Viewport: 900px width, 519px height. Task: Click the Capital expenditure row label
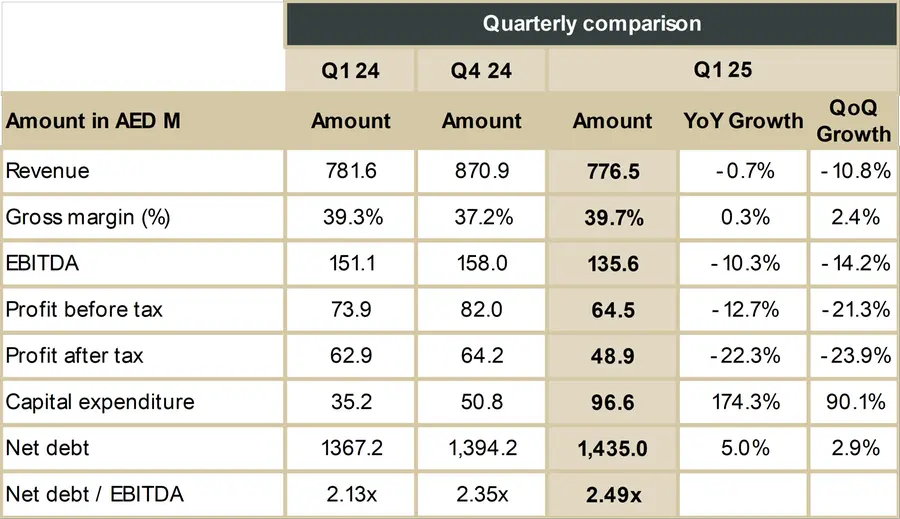[x=100, y=402]
